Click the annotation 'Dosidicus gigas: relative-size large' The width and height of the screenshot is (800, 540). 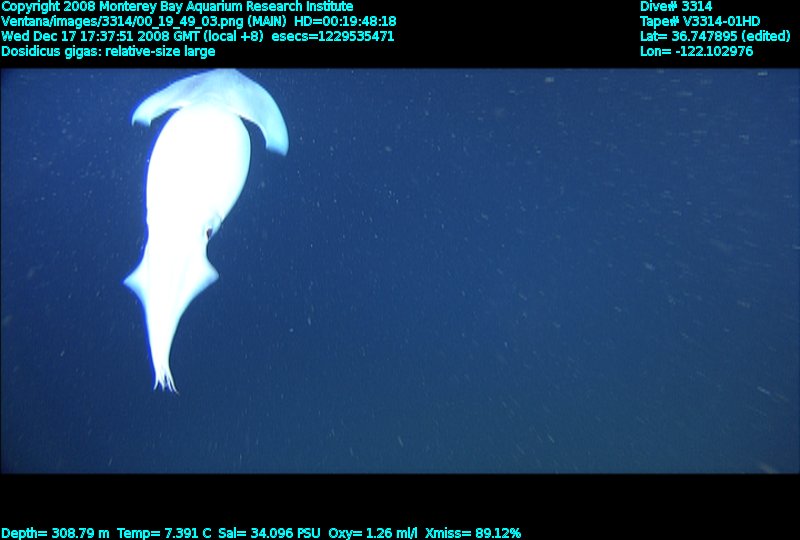tap(108, 52)
